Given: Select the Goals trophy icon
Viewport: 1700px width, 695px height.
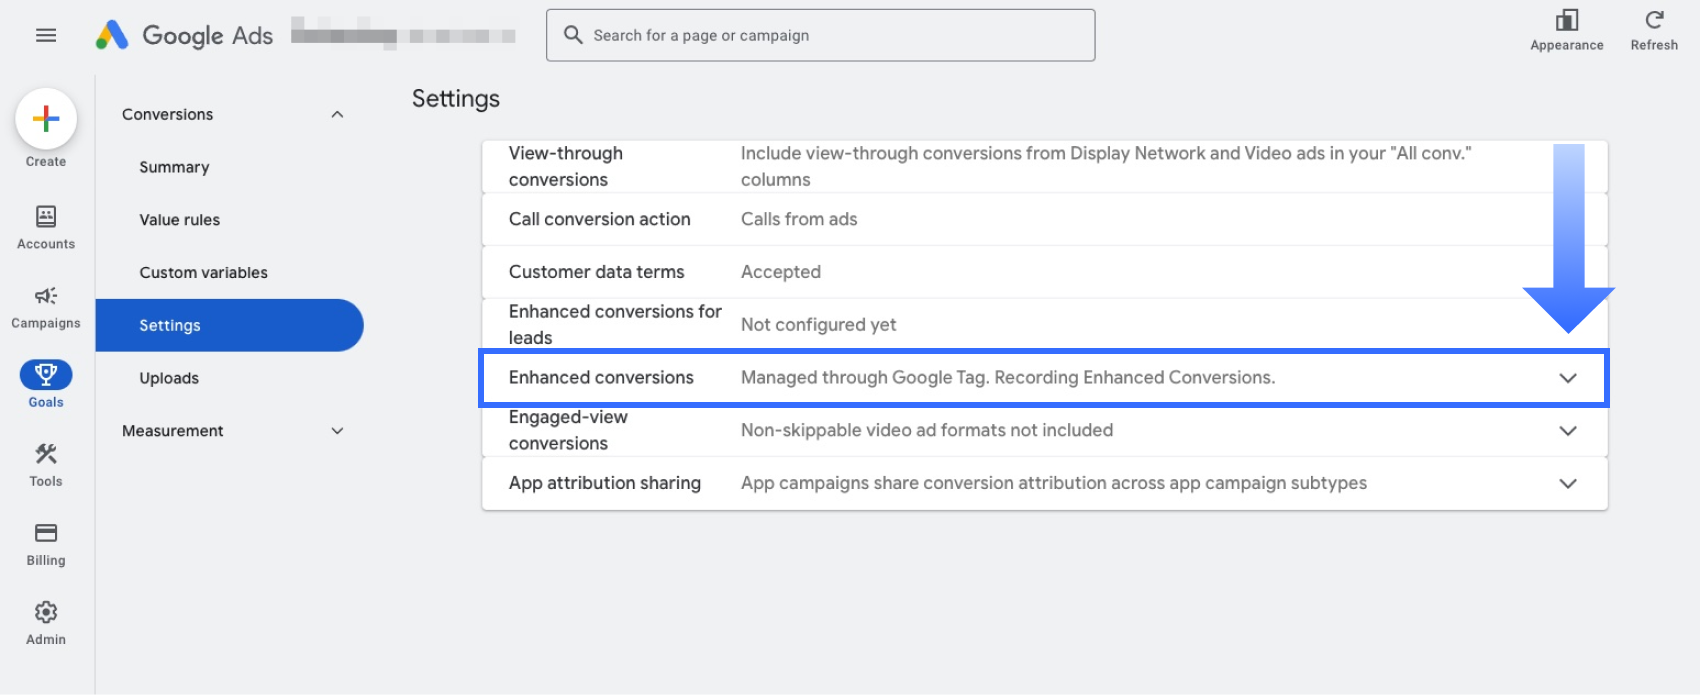Looking at the screenshot, I should coord(46,375).
